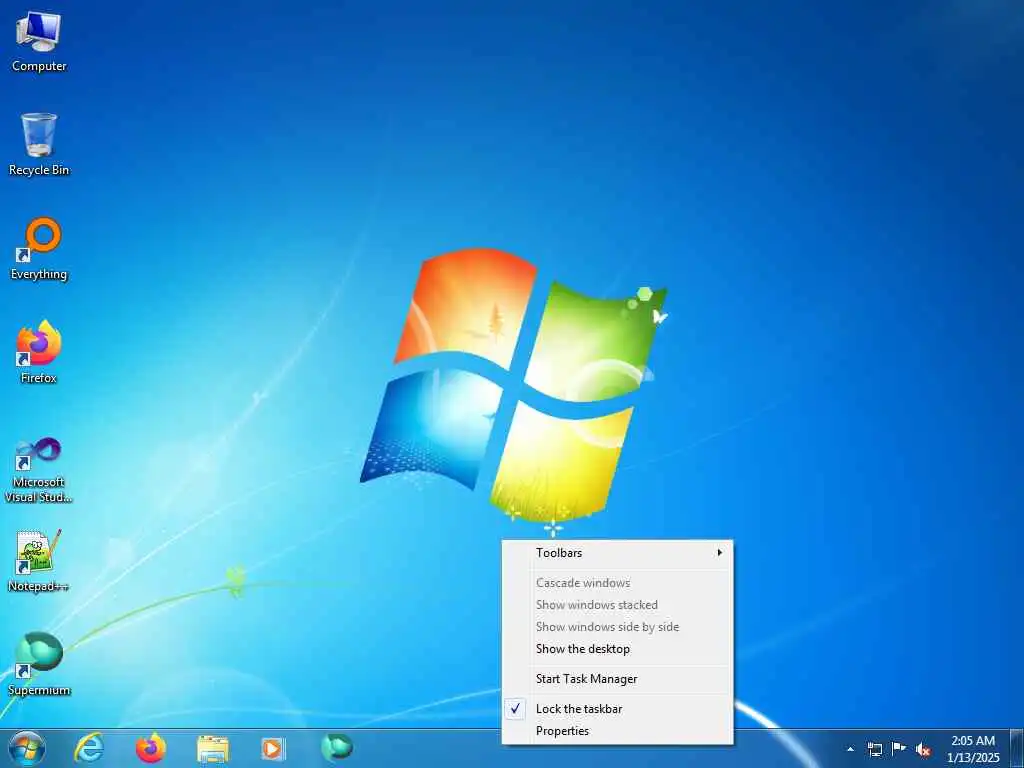Choose Show the desktop menu entry
Viewport: 1024px width, 768px height.
(617, 649)
